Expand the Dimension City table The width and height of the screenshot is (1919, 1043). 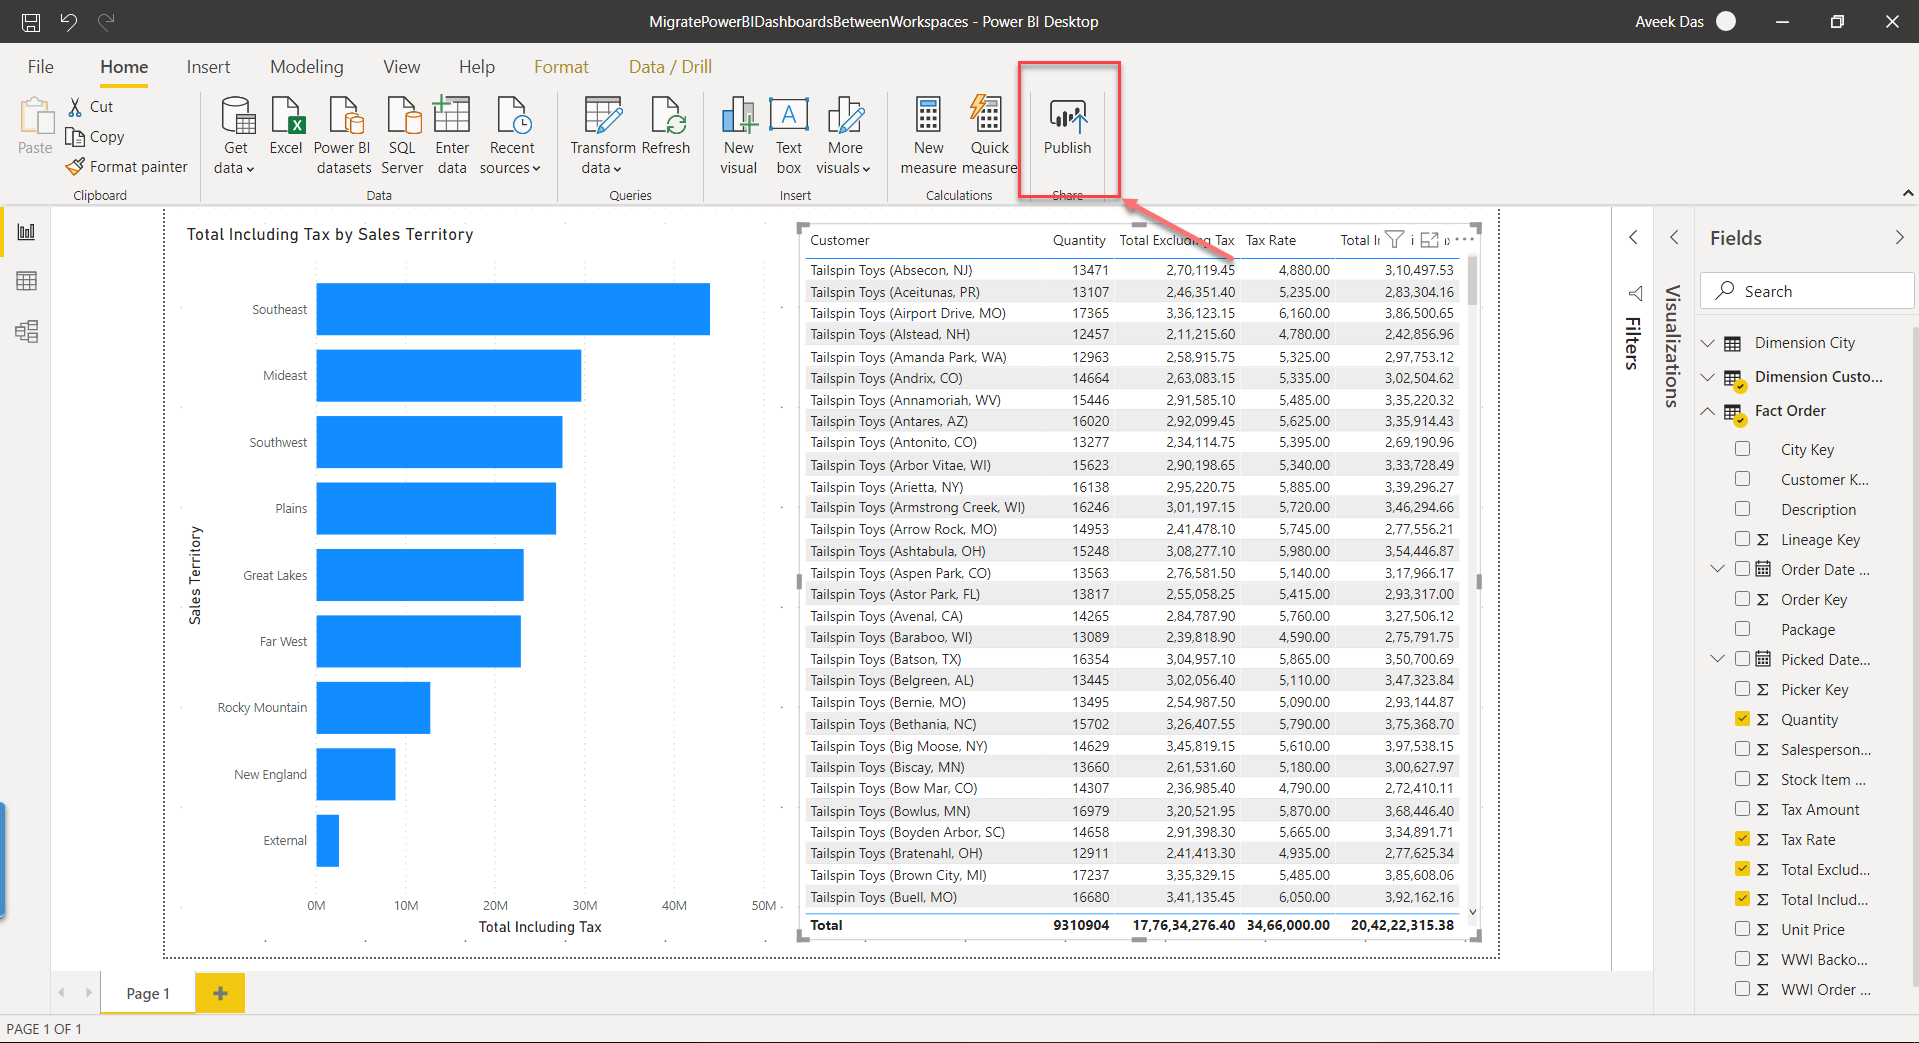[1707, 343]
